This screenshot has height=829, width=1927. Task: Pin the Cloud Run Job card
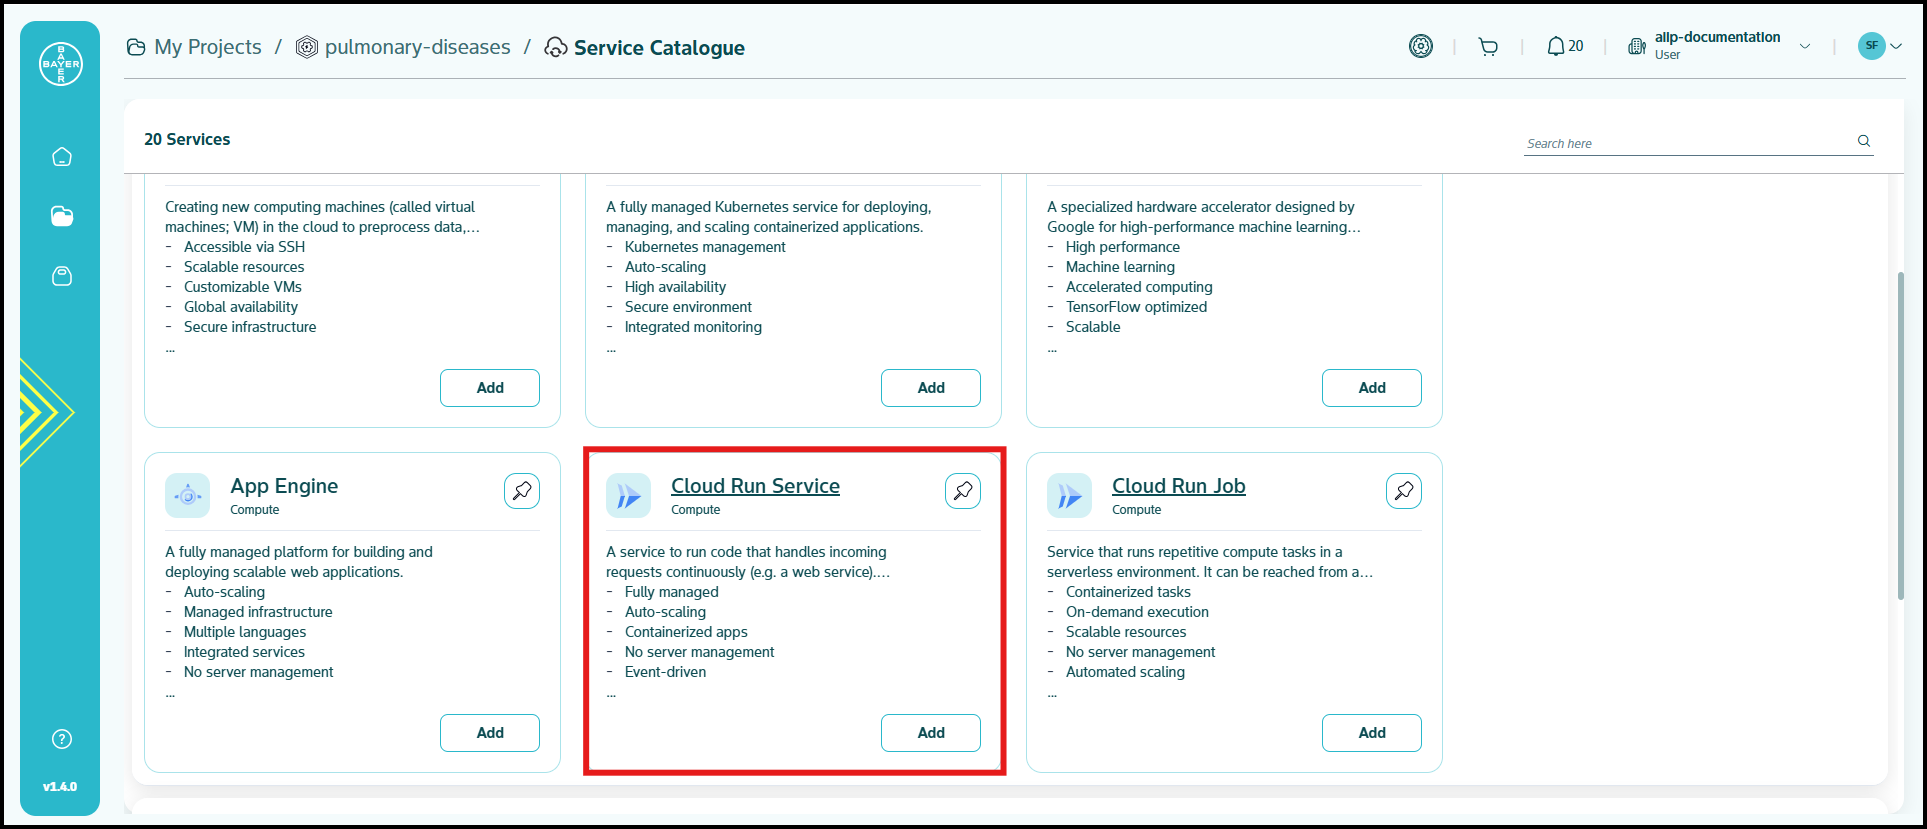tap(1404, 491)
